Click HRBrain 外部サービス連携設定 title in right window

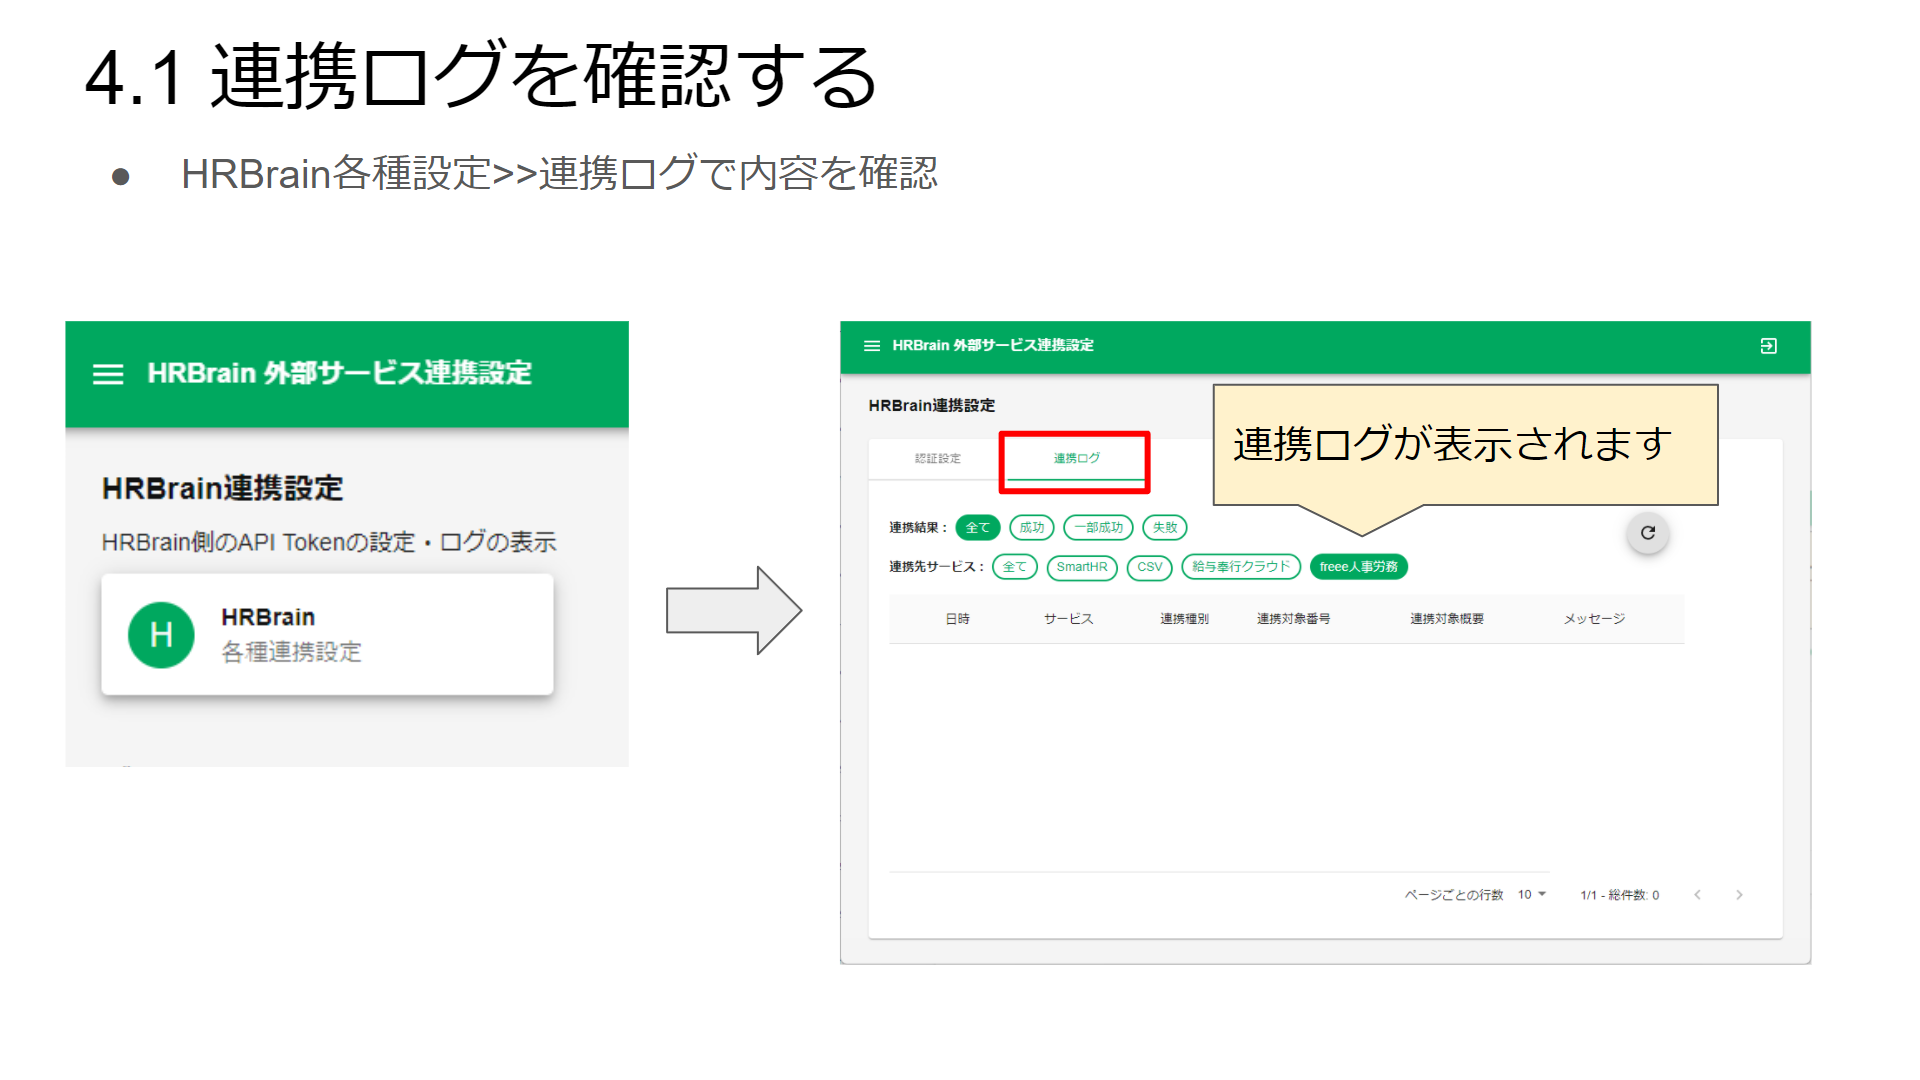pos(993,345)
